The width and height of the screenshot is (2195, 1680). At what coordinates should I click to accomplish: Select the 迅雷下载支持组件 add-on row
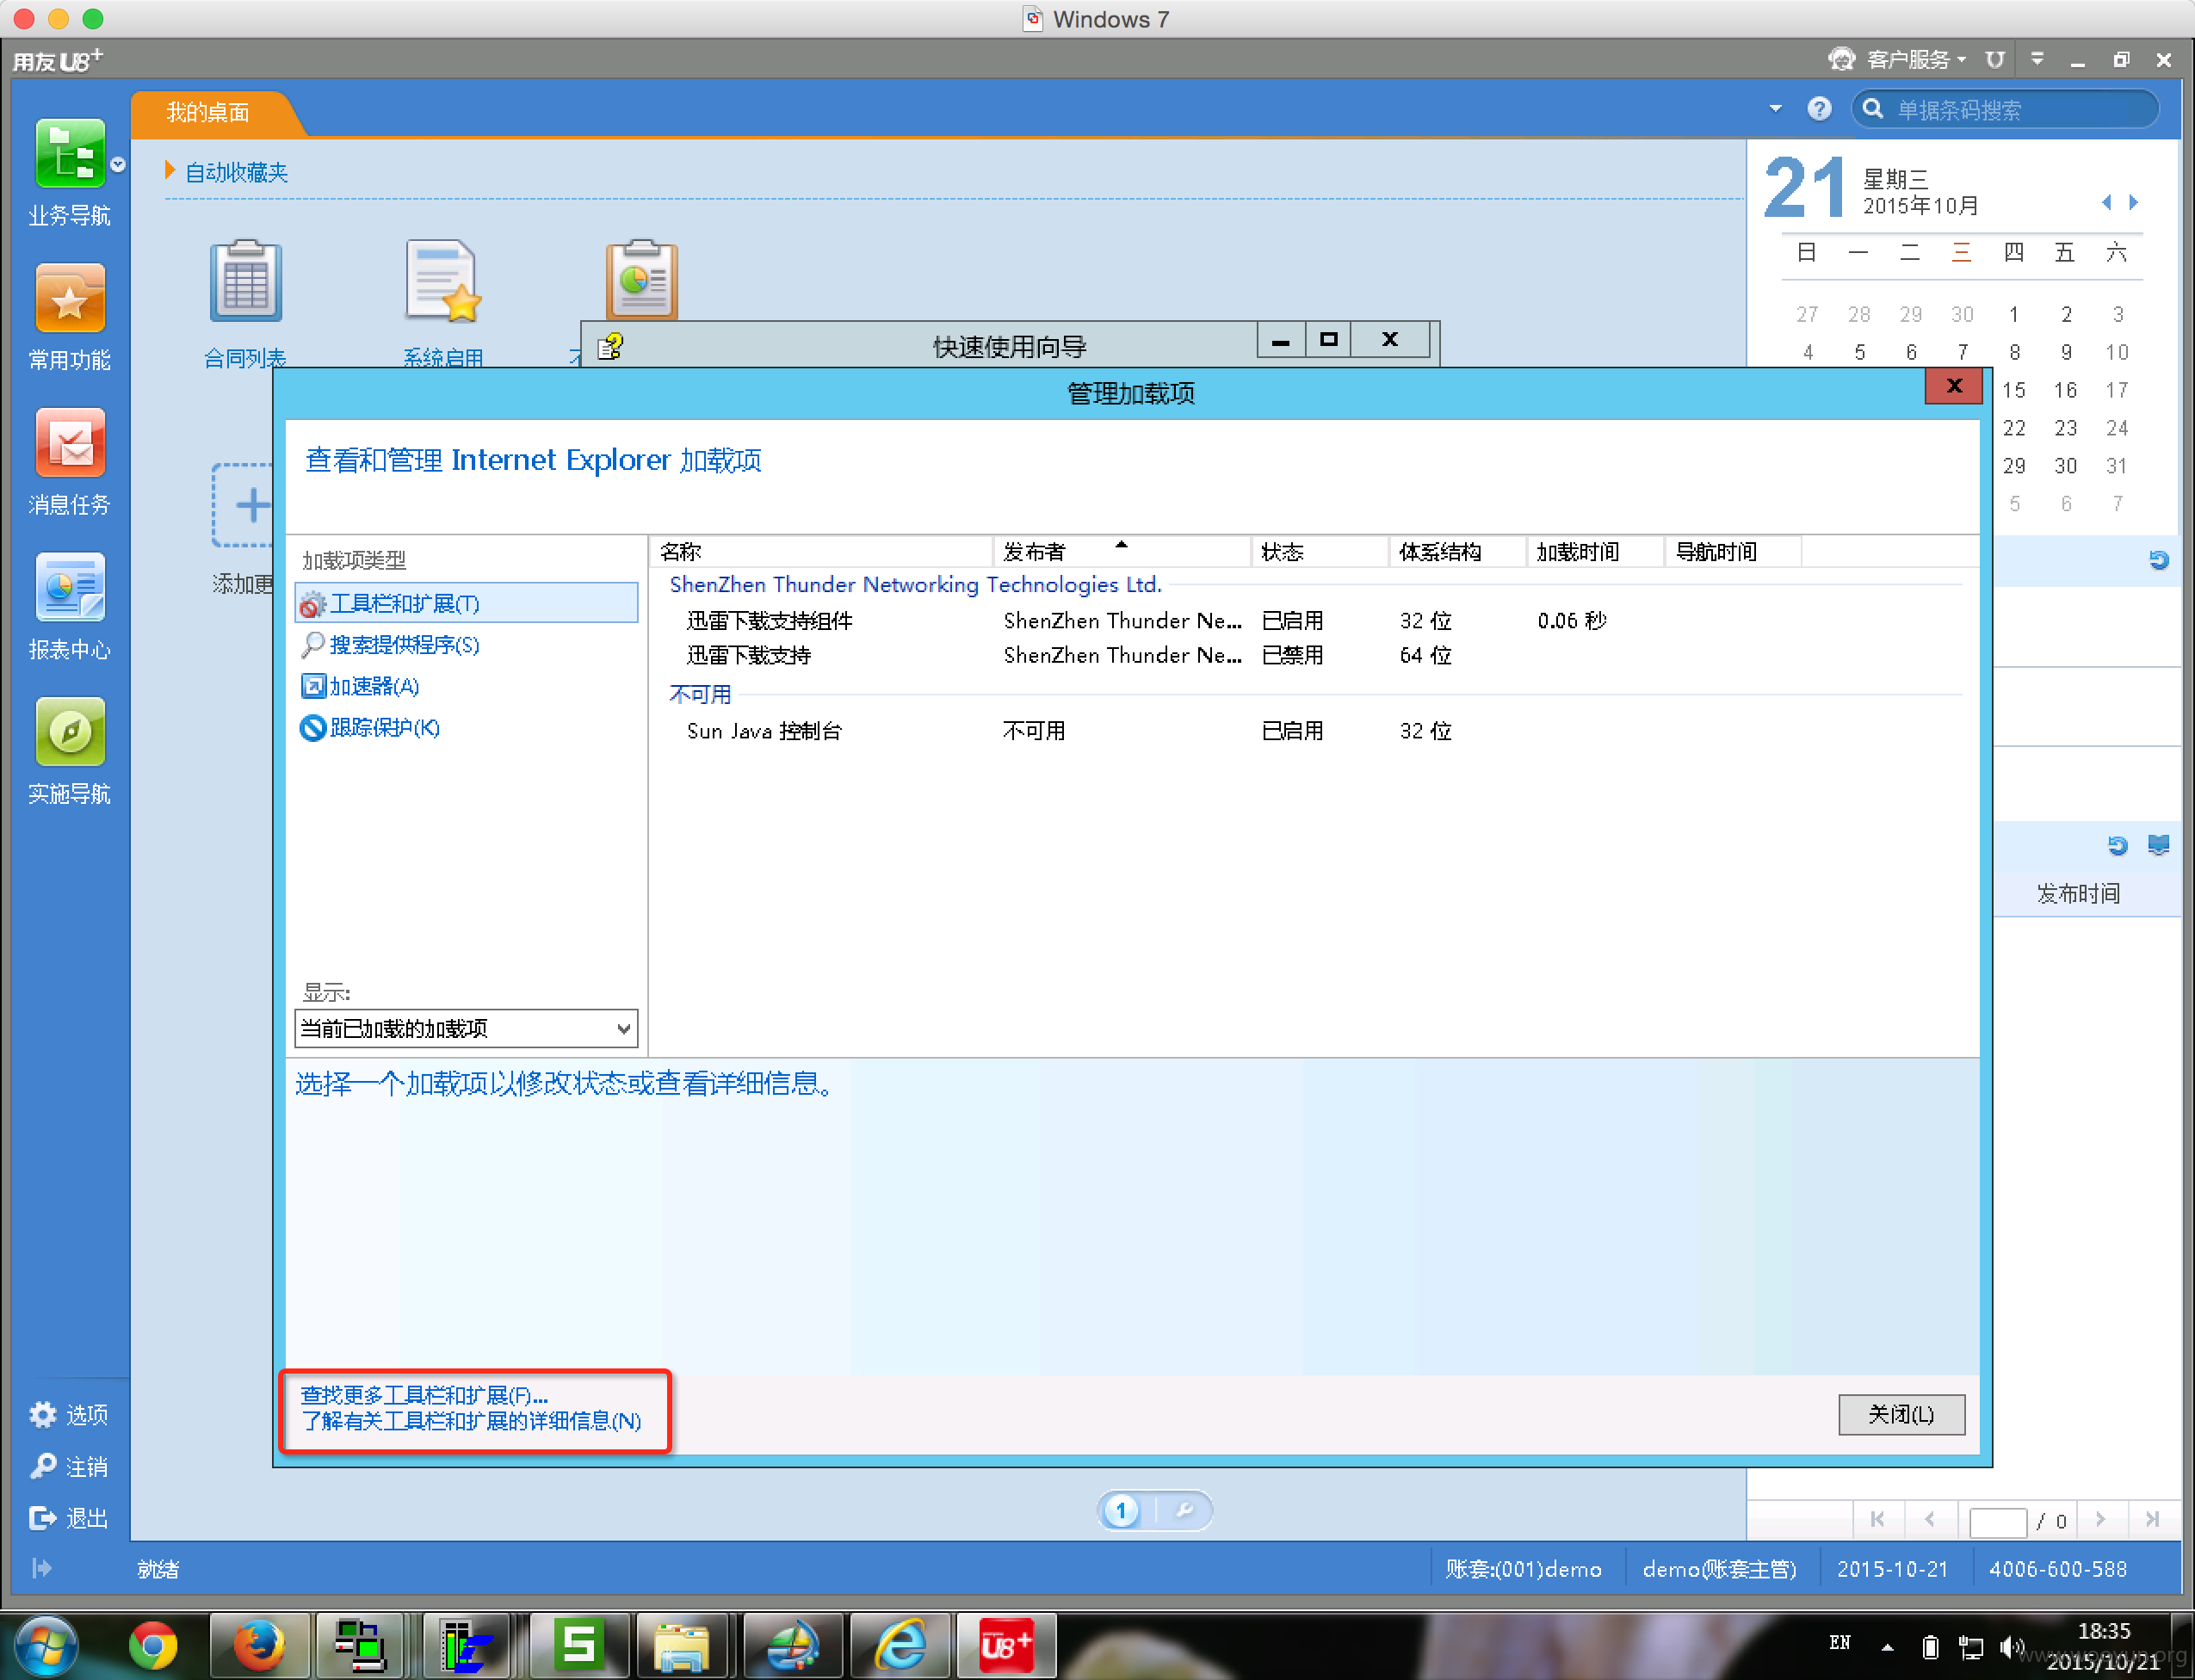click(1315, 620)
